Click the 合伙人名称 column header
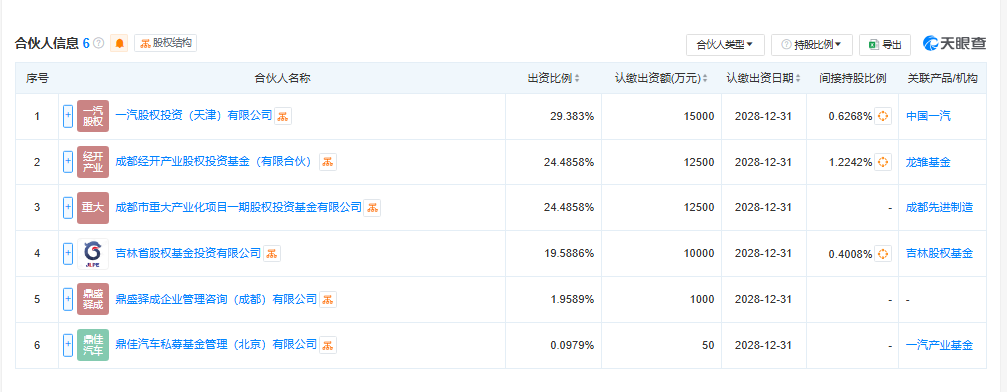1007x392 pixels. point(283,78)
